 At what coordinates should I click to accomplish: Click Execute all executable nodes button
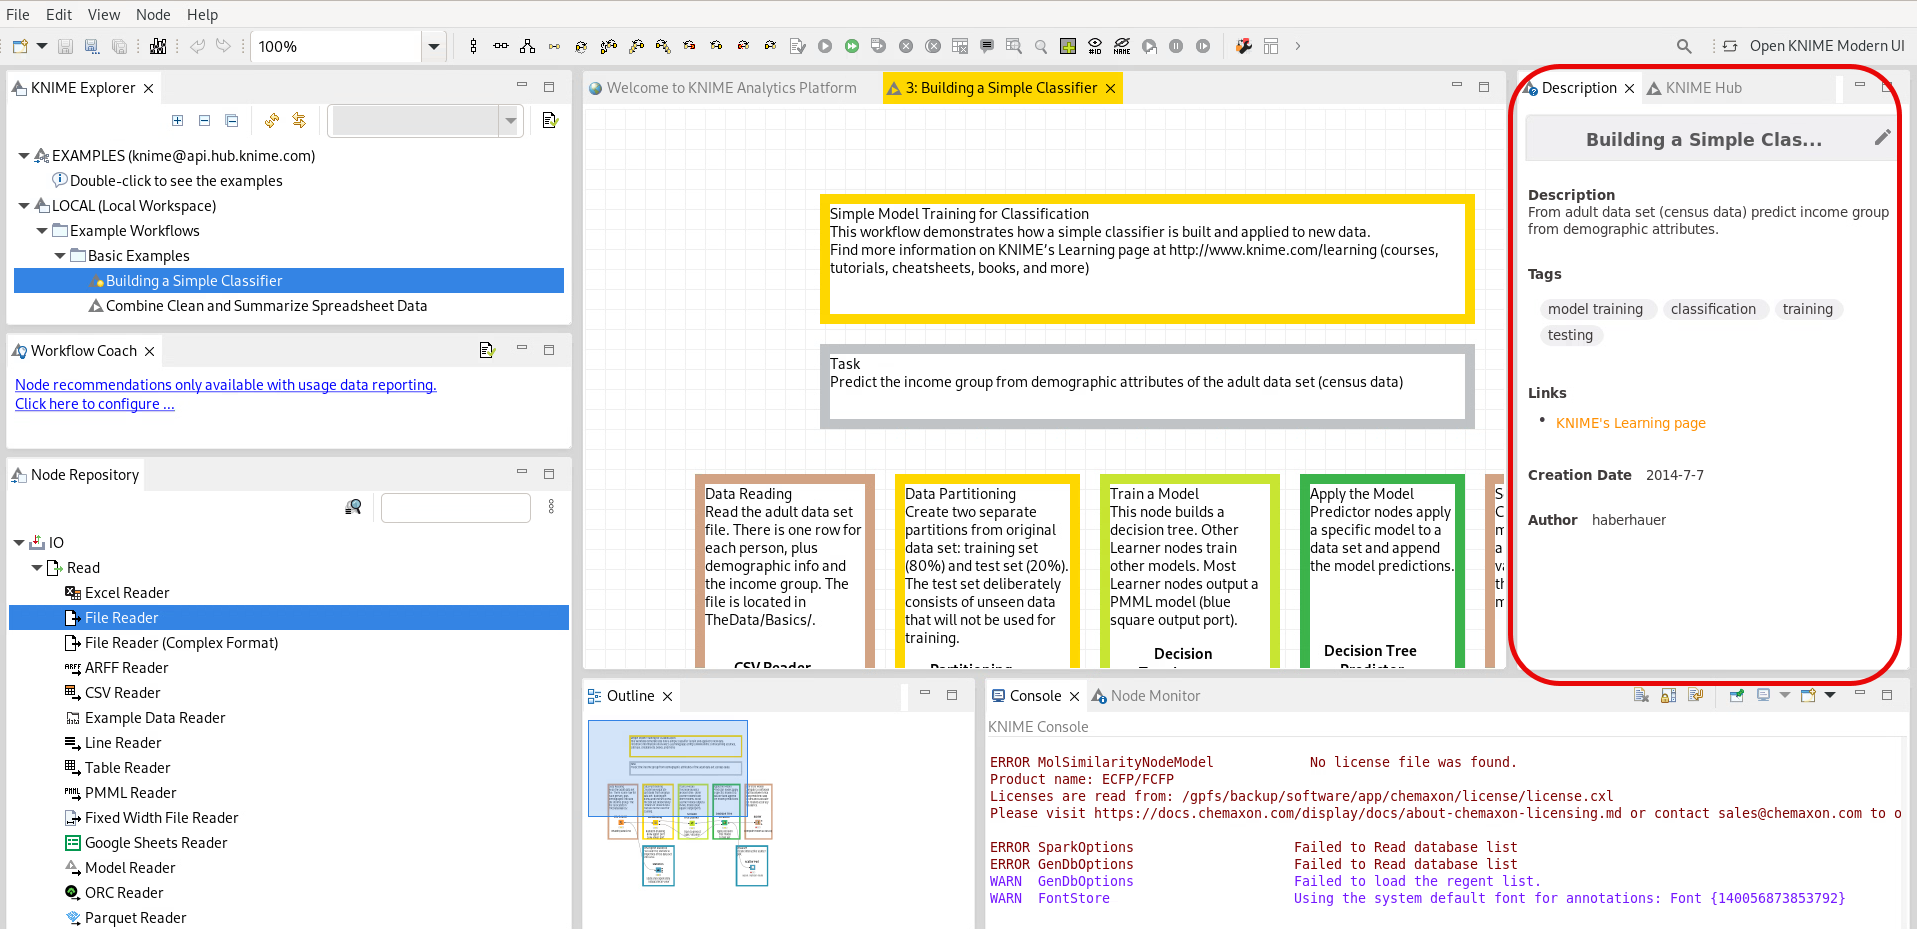851,46
